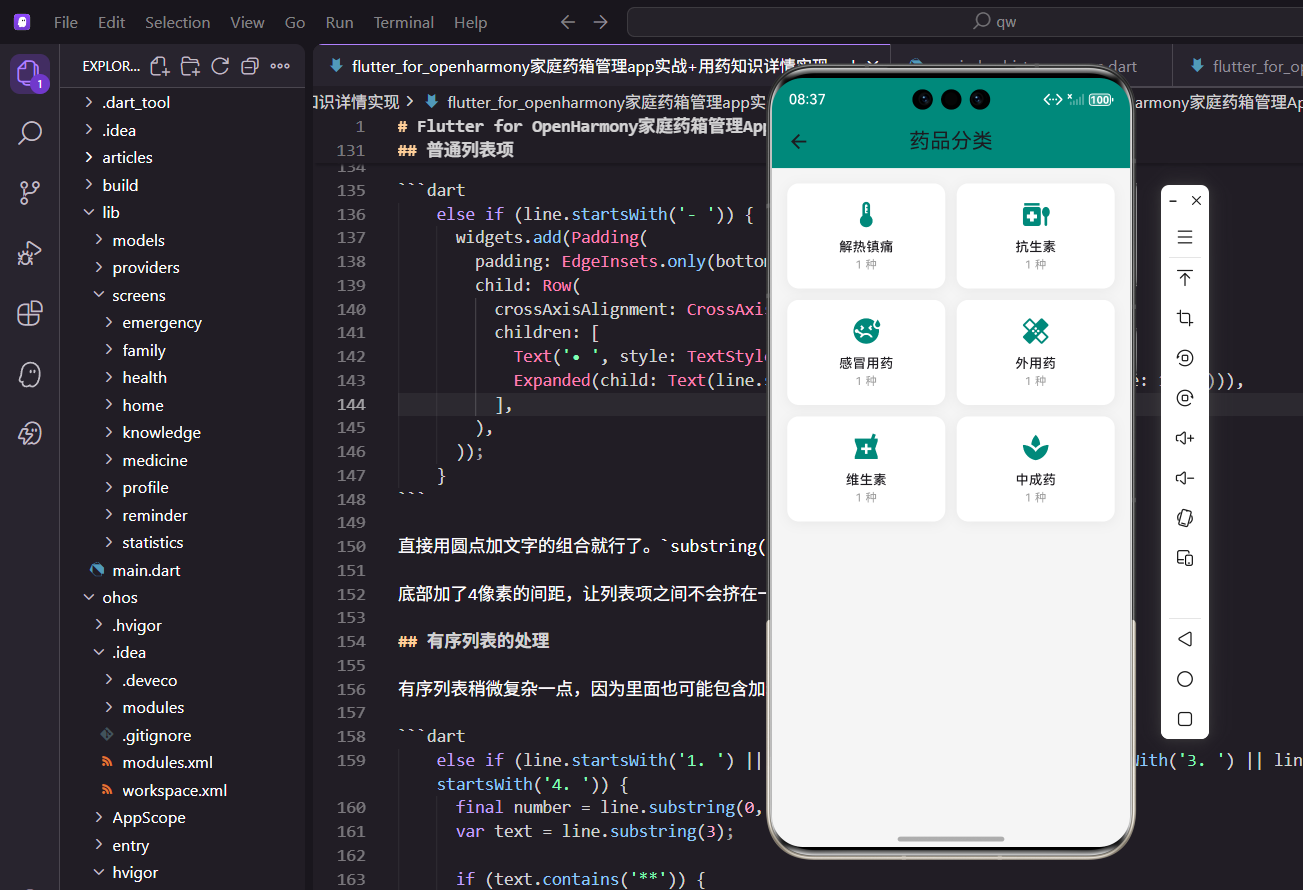Open the Explorer activity bar icon
Image resolution: width=1303 pixels, height=890 pixels.
[x=30, y=73]
